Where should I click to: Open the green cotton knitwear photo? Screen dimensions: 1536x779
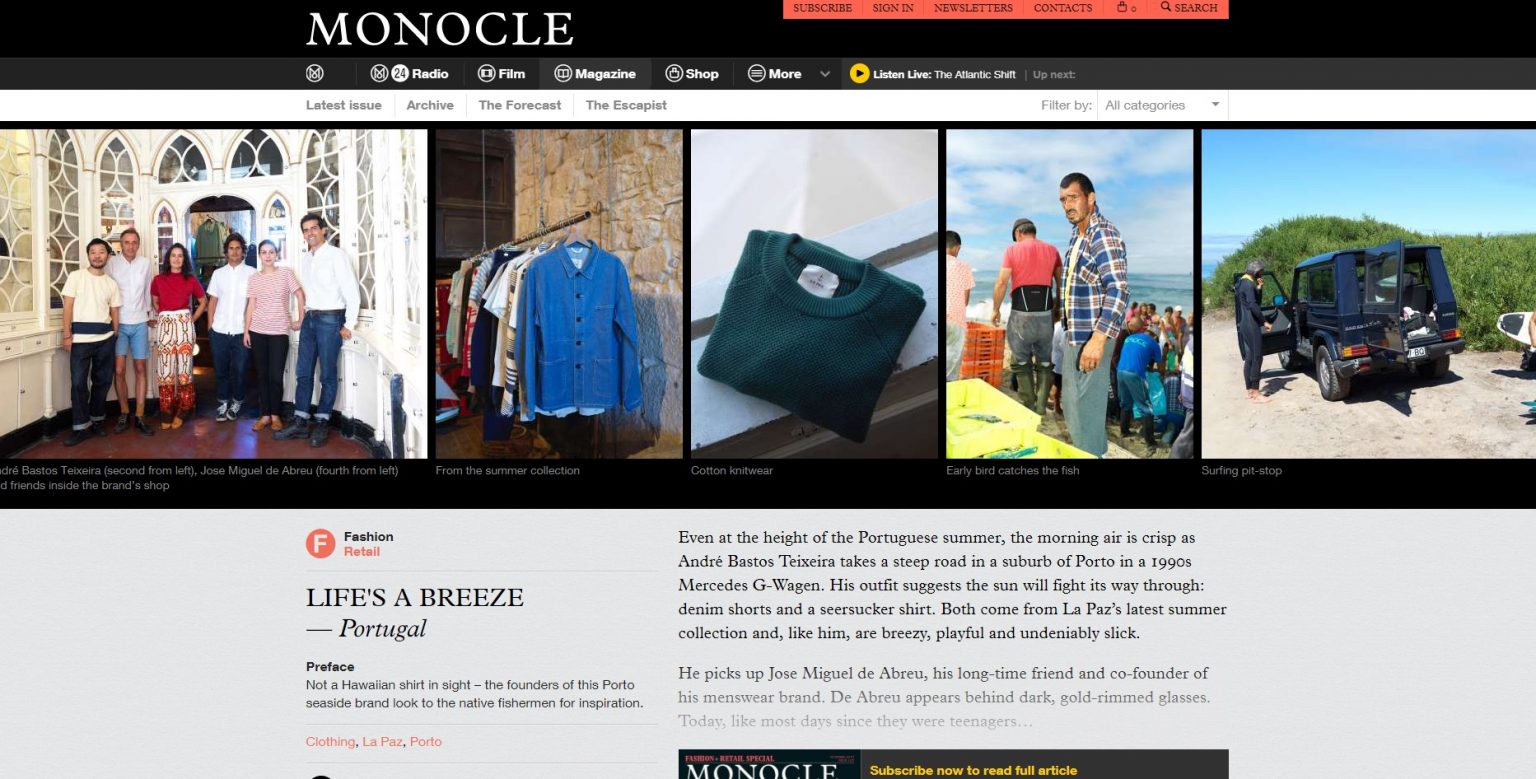point(814,294)
